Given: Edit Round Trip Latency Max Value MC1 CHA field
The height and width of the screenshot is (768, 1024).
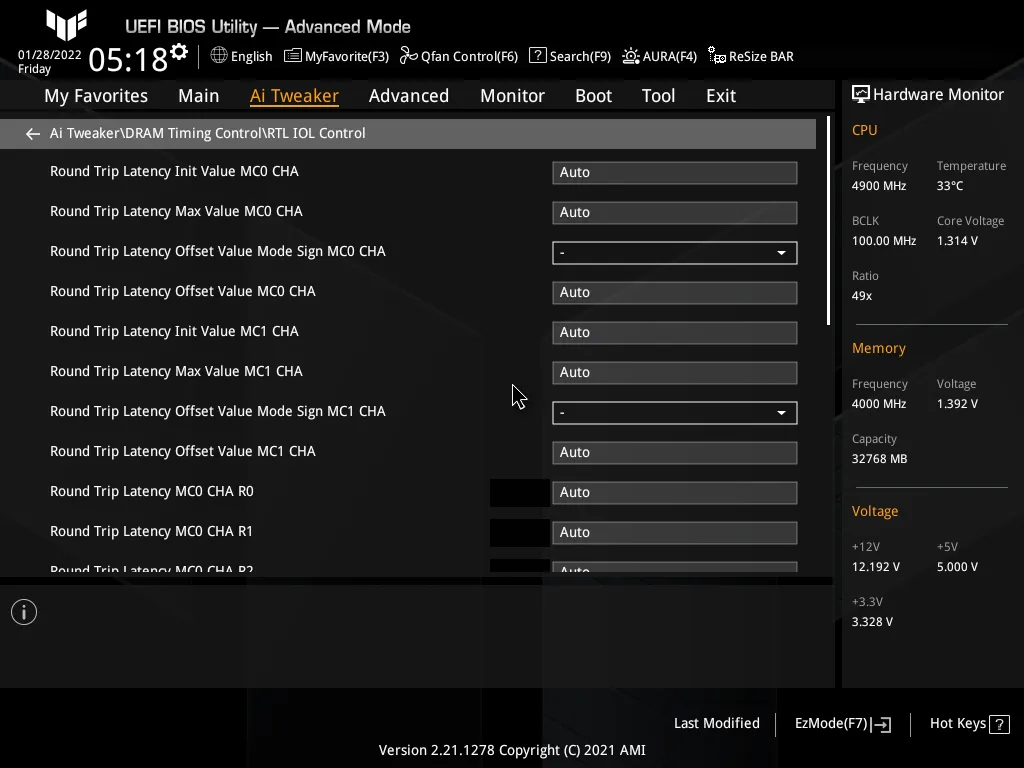Looking at the screenshot, I should click(x=675, y=372).
